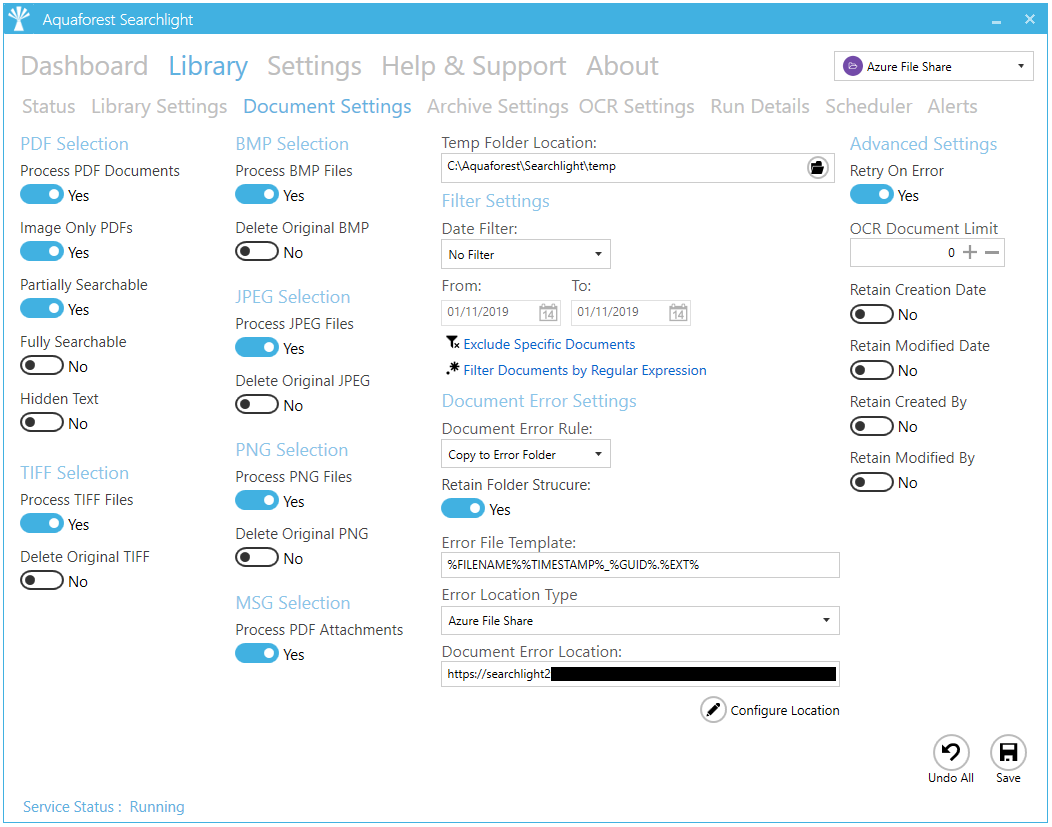Click the Undo All arrow icon

[951, 752]
